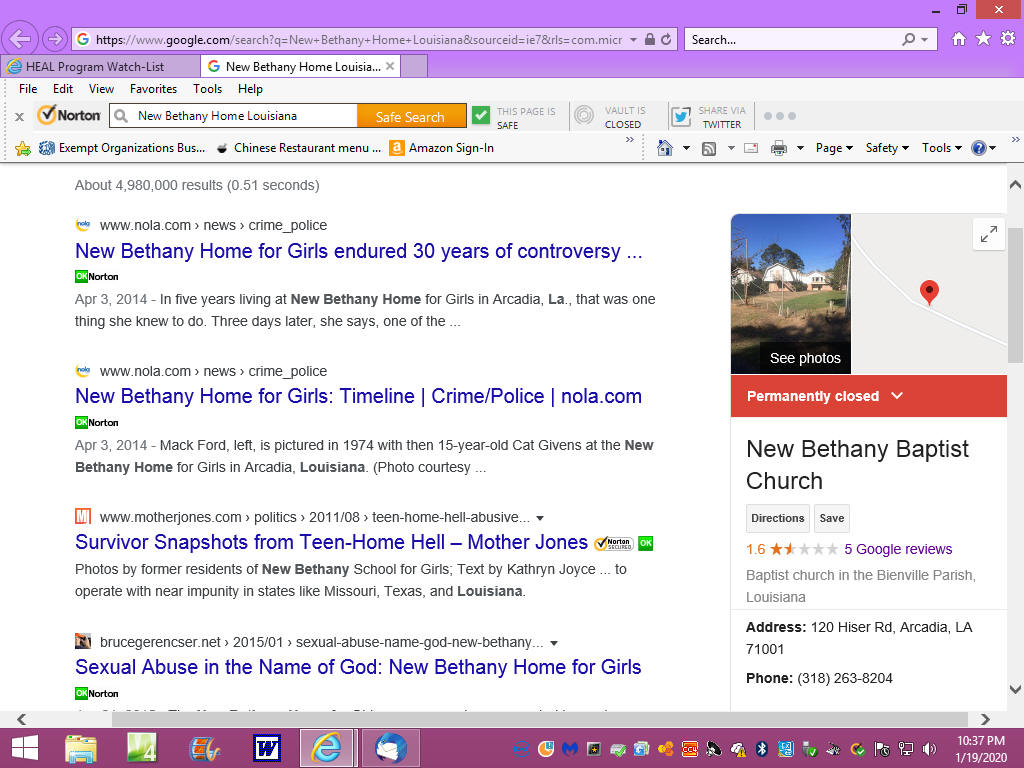
Task: Open the 5 Google reviews link
Action: pyautogui.click(x=898, y=549)
